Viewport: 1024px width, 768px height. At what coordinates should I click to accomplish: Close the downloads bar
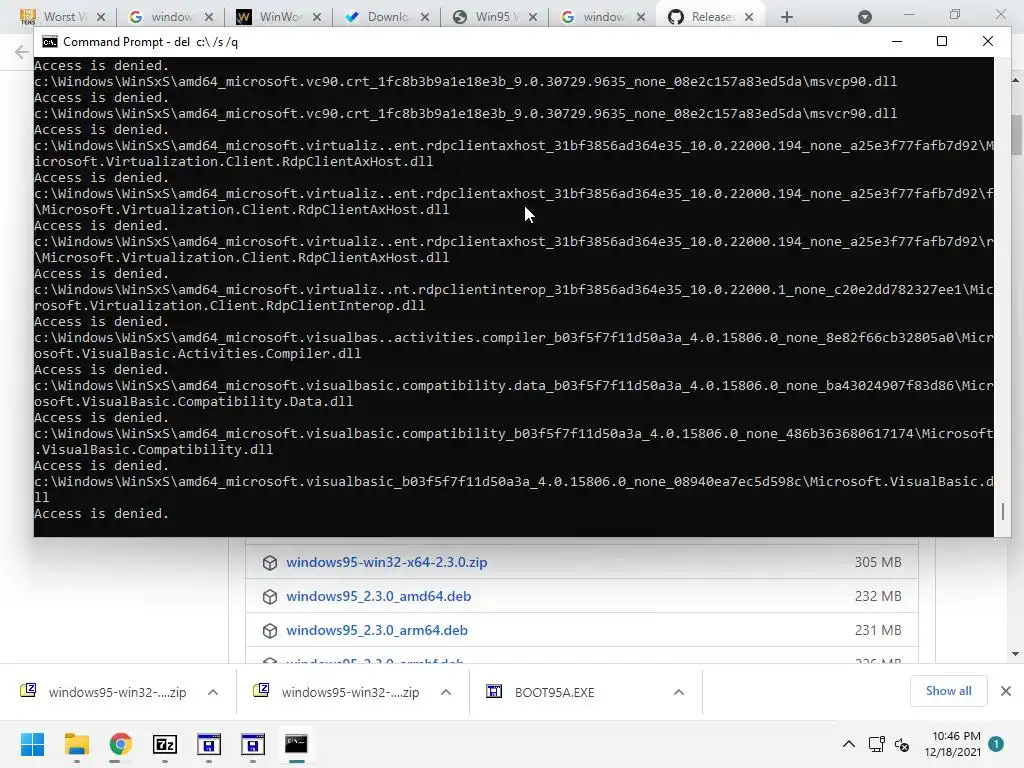[x=1006, y=691]
